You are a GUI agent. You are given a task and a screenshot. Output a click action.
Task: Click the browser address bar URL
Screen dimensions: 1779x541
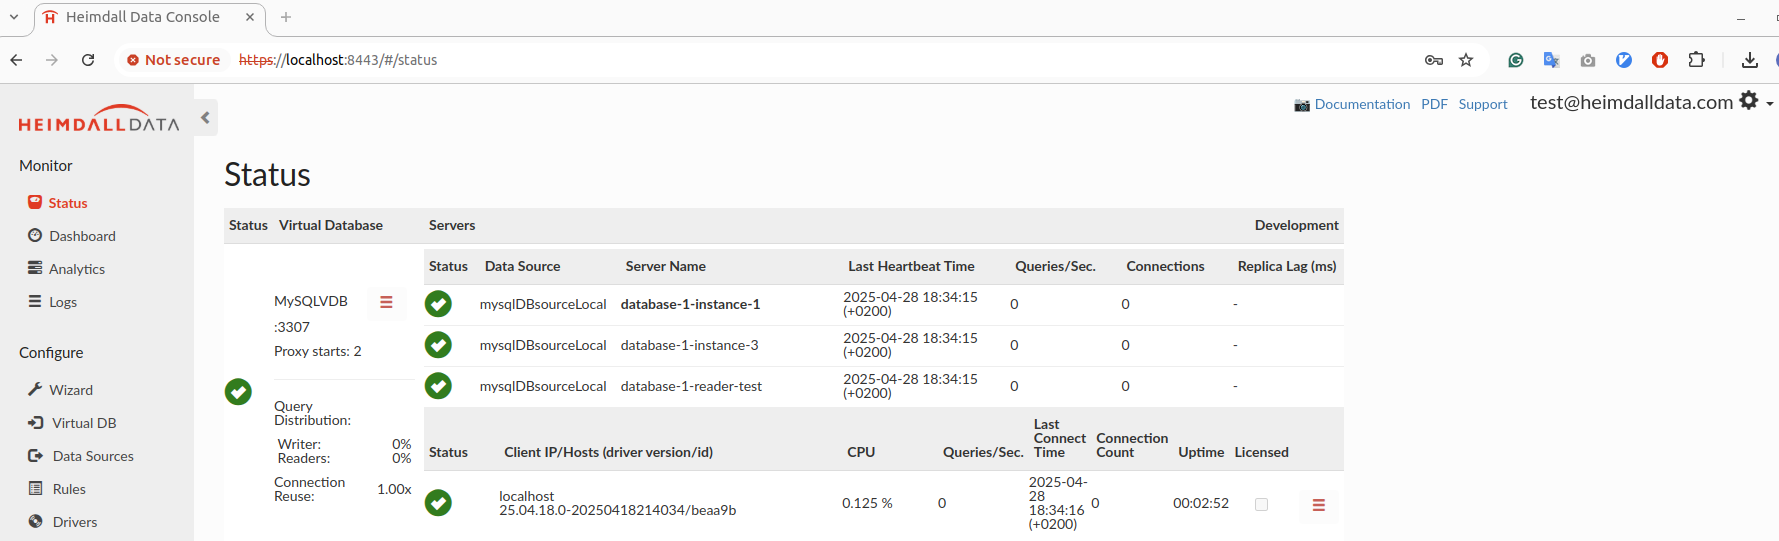tap(338, 60)
